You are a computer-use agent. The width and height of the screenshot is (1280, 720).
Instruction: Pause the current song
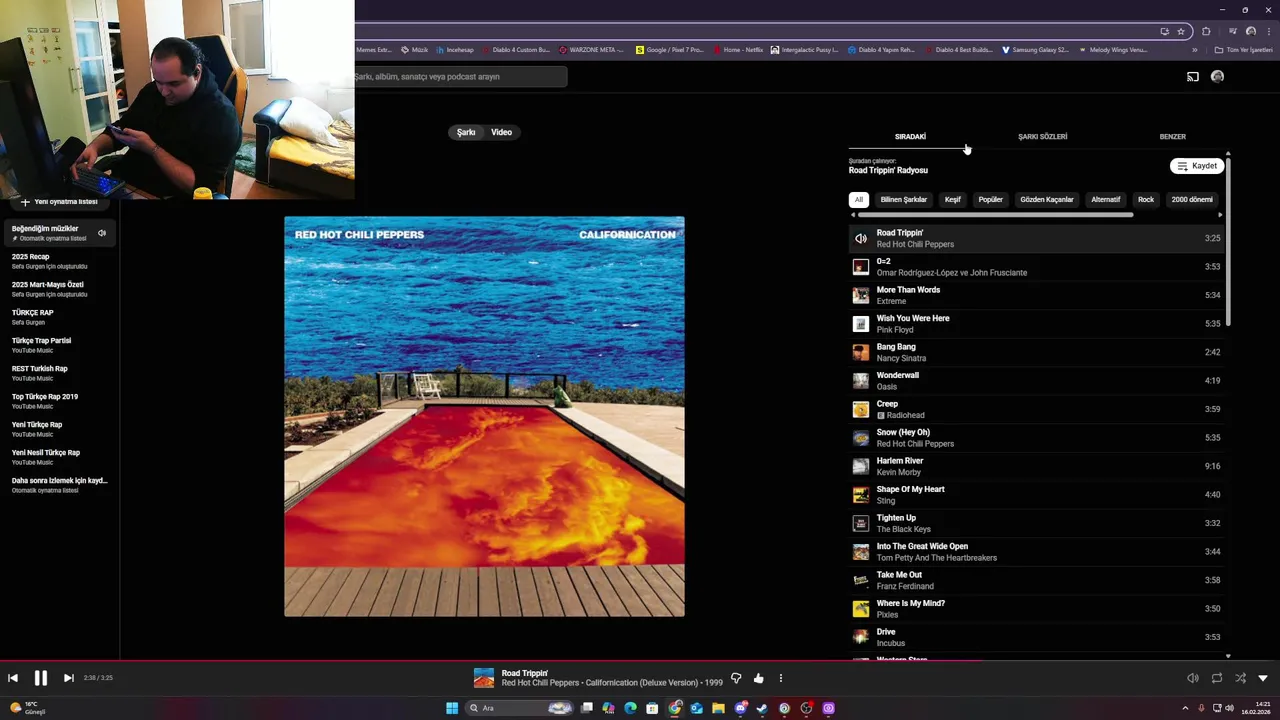click(x=40, y=678)
